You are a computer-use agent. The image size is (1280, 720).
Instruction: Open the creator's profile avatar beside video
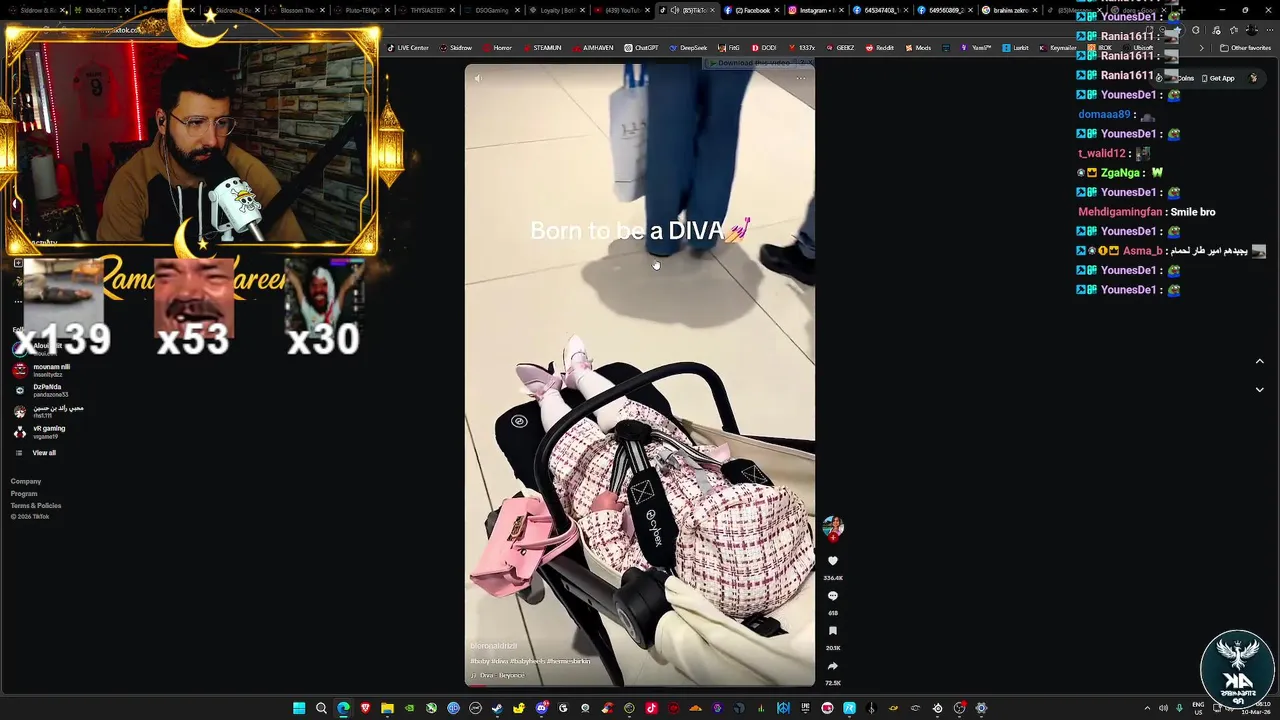tap(832, 526)
